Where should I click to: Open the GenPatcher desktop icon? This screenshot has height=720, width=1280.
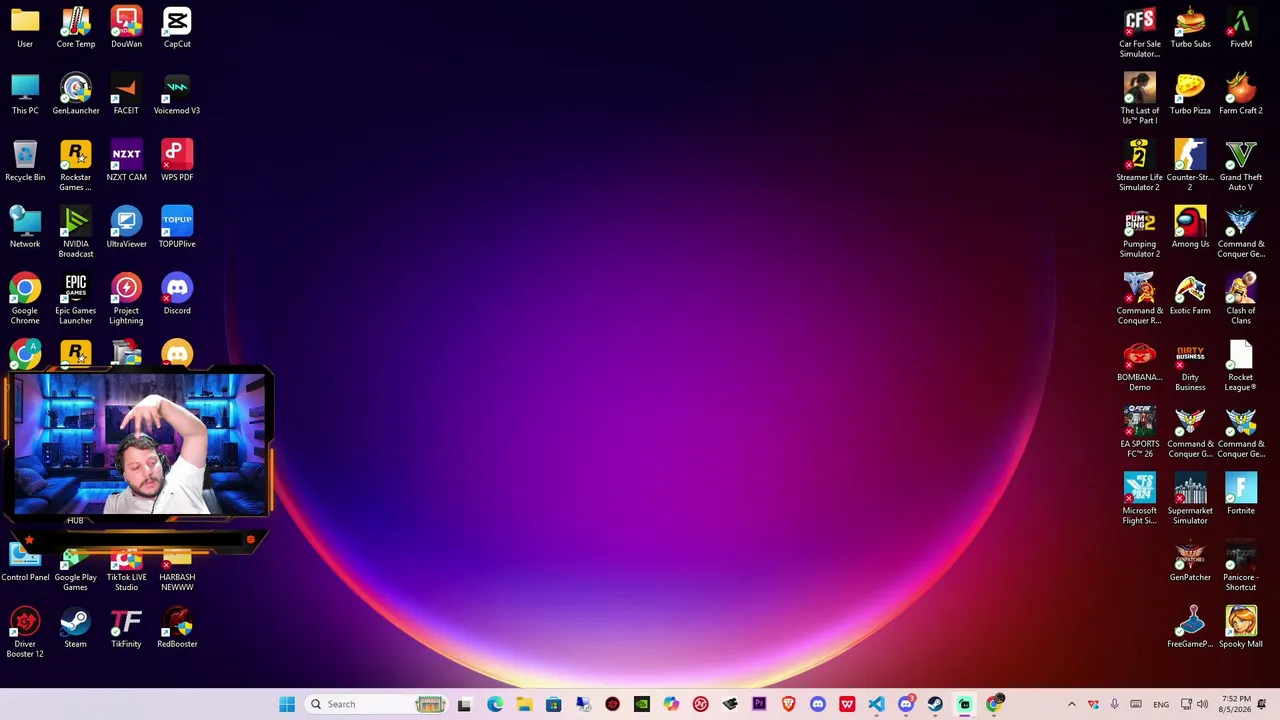click(x=1190, y=562)
